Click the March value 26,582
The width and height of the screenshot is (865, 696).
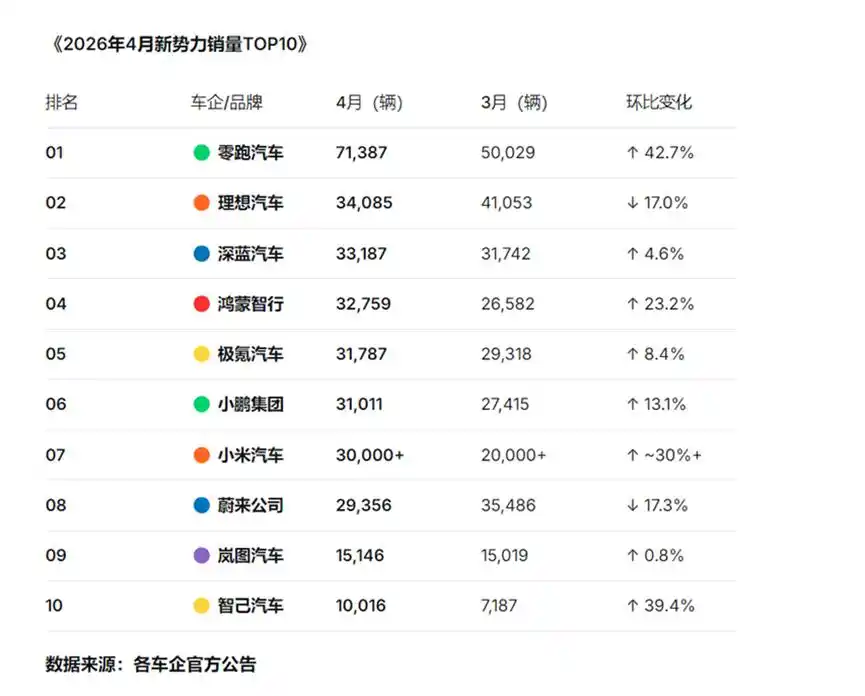508,303
